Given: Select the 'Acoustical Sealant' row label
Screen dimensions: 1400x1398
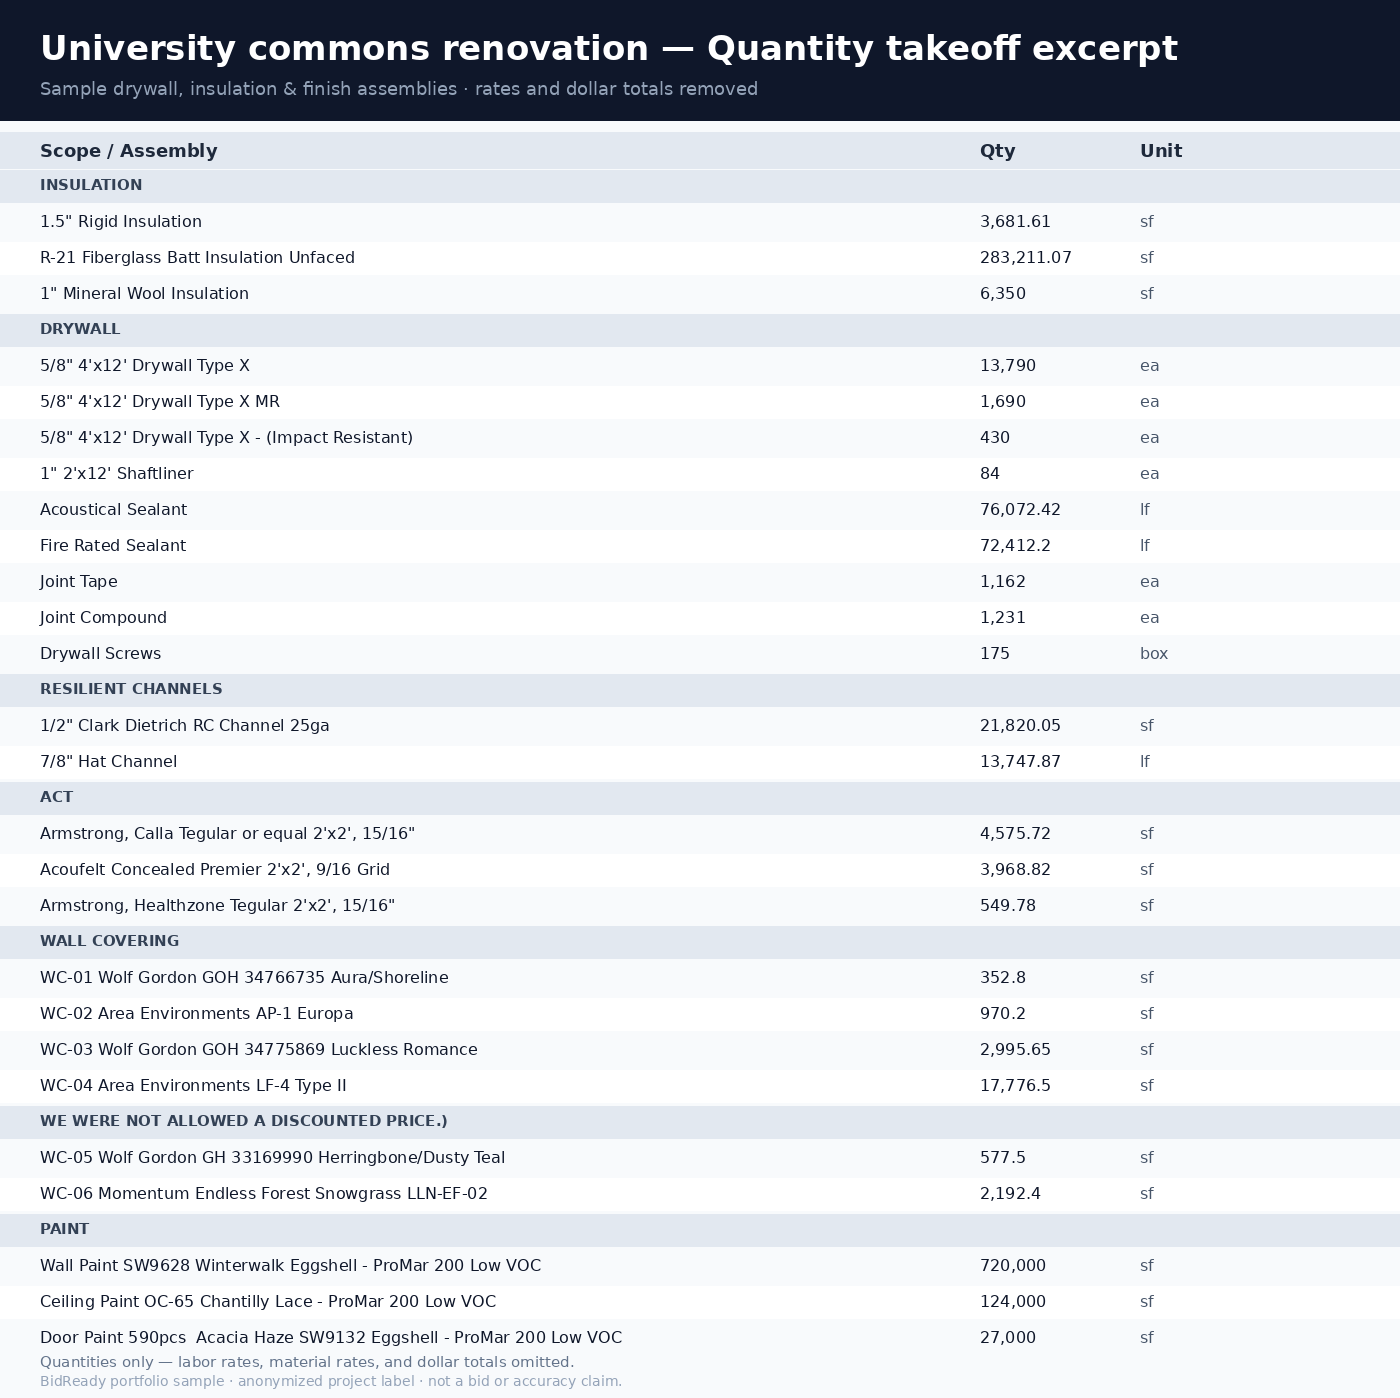Looking at the screenshot, I should point(113,510).
